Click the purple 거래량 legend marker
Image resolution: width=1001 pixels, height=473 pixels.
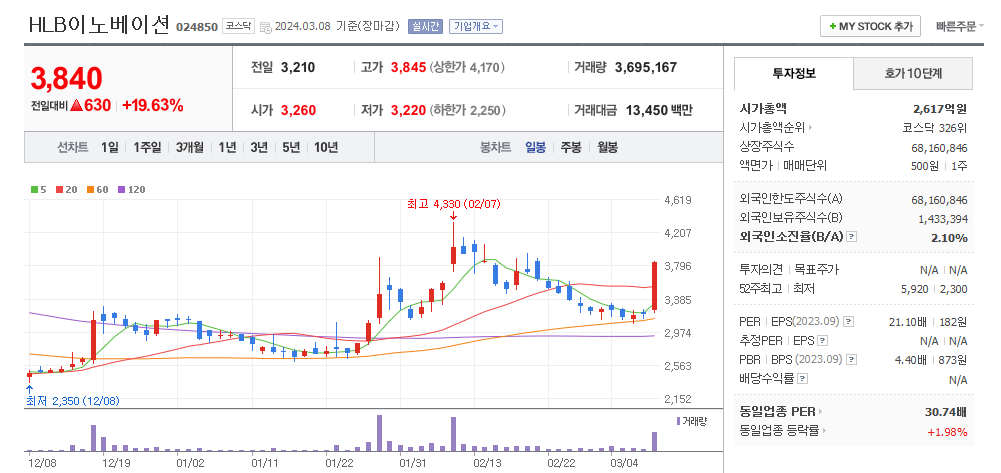point(678,421)
